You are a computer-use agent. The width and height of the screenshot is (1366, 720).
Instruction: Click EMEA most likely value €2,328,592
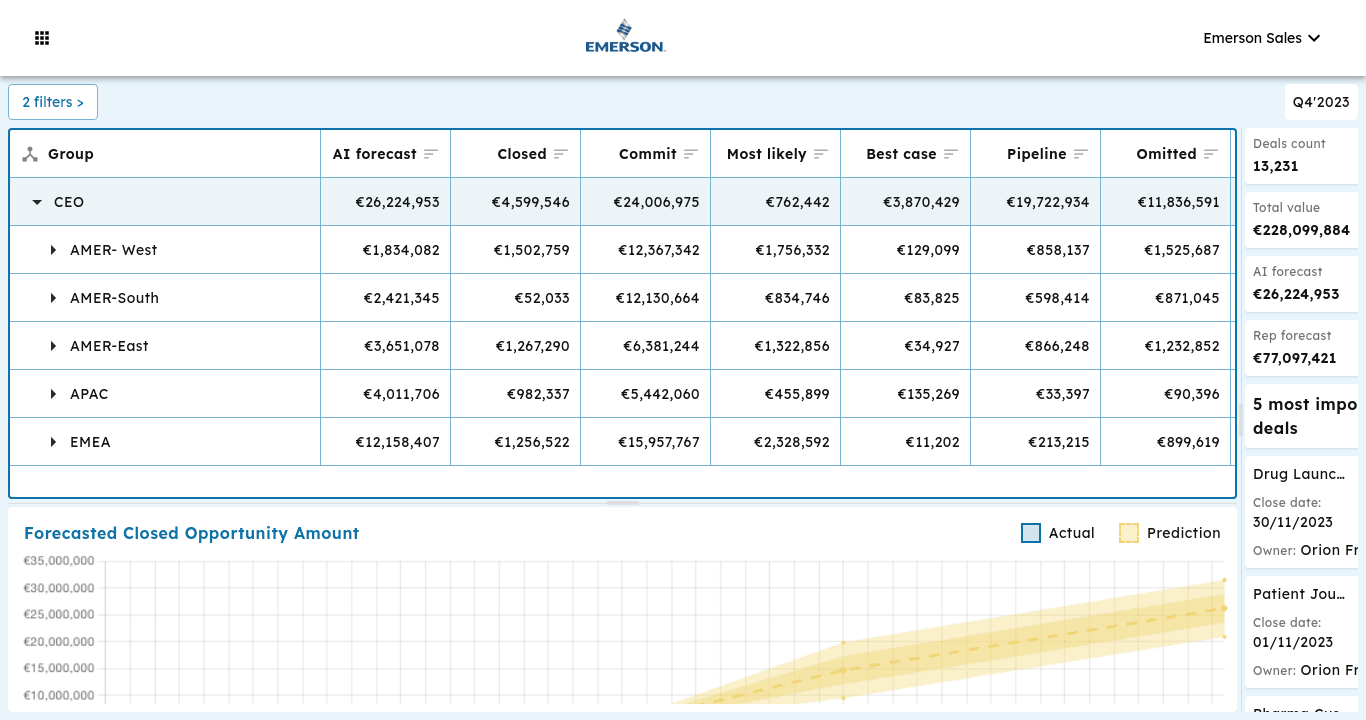(791, 442)
